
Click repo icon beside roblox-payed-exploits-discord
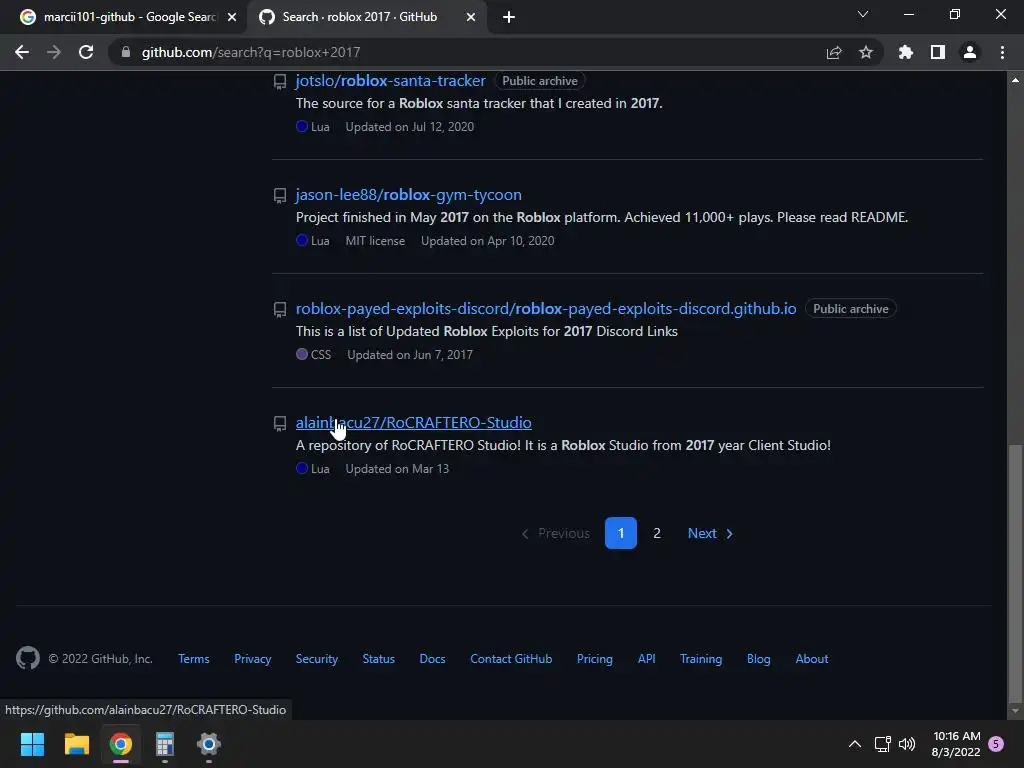(x=280, y=310)
